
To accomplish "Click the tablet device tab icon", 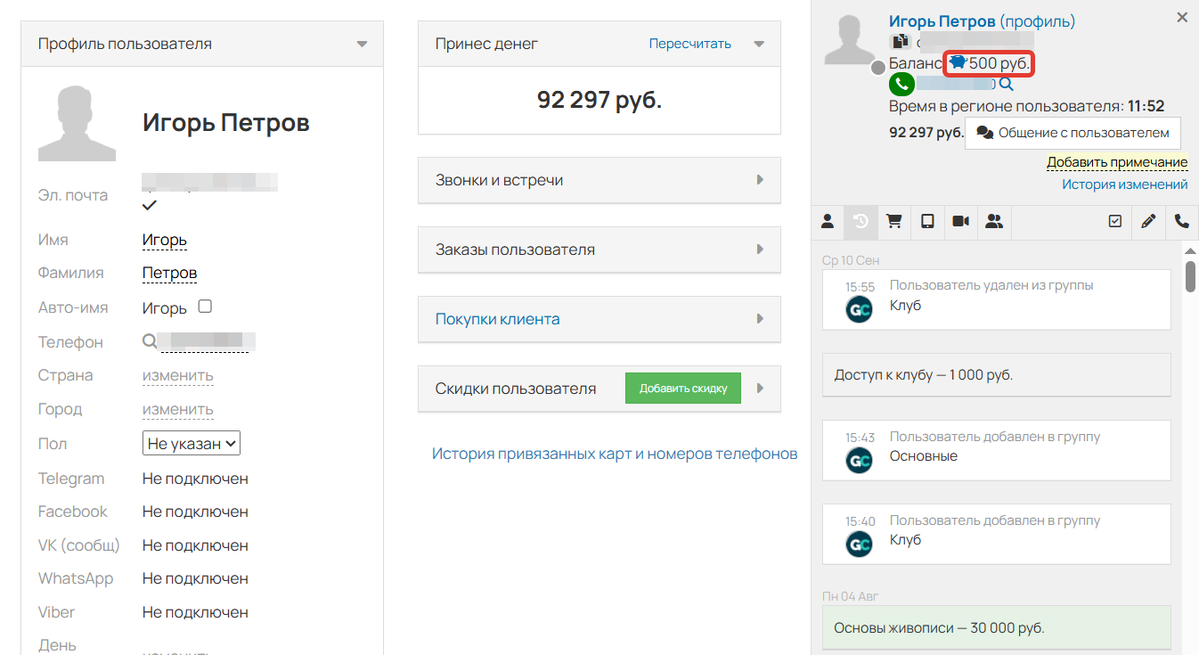I will tap(927, 222).
